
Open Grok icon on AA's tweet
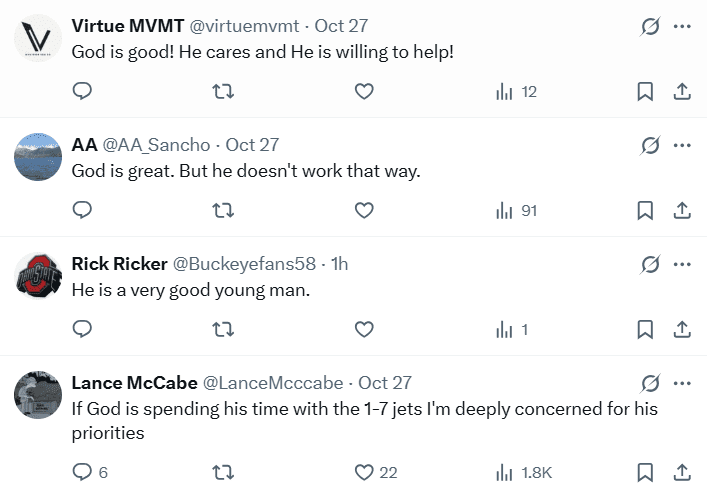coord(650,146)
